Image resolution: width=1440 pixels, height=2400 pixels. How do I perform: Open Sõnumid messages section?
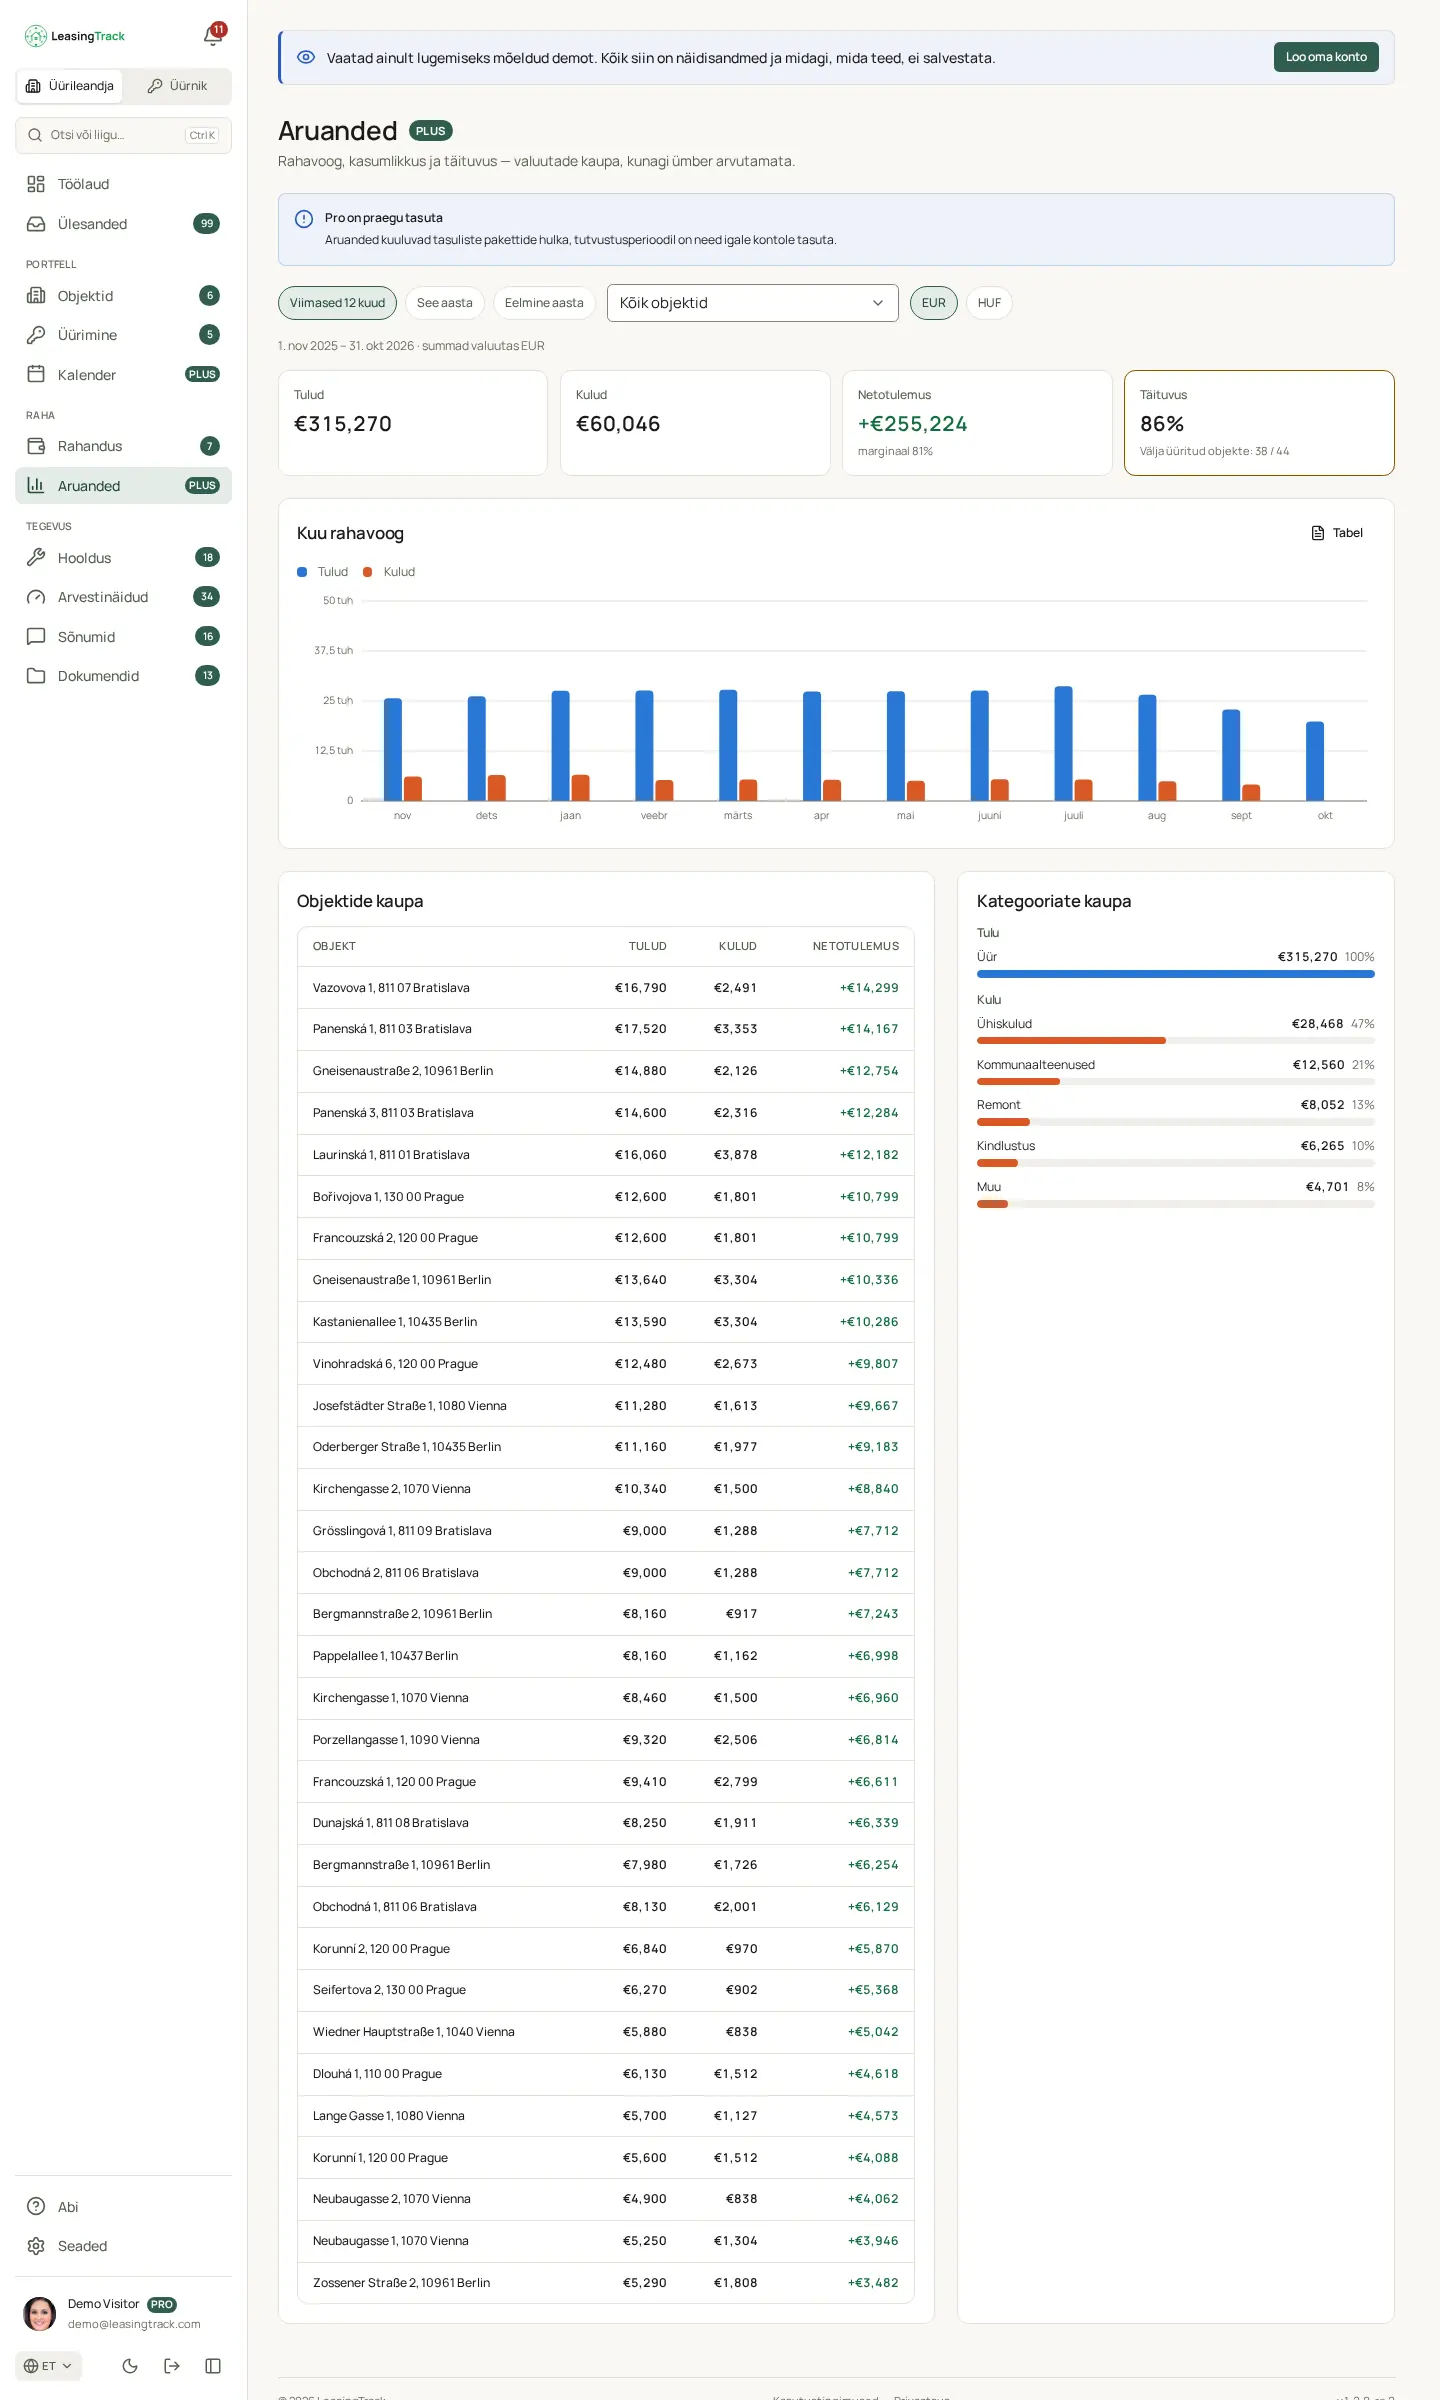[x=123, y=637]
